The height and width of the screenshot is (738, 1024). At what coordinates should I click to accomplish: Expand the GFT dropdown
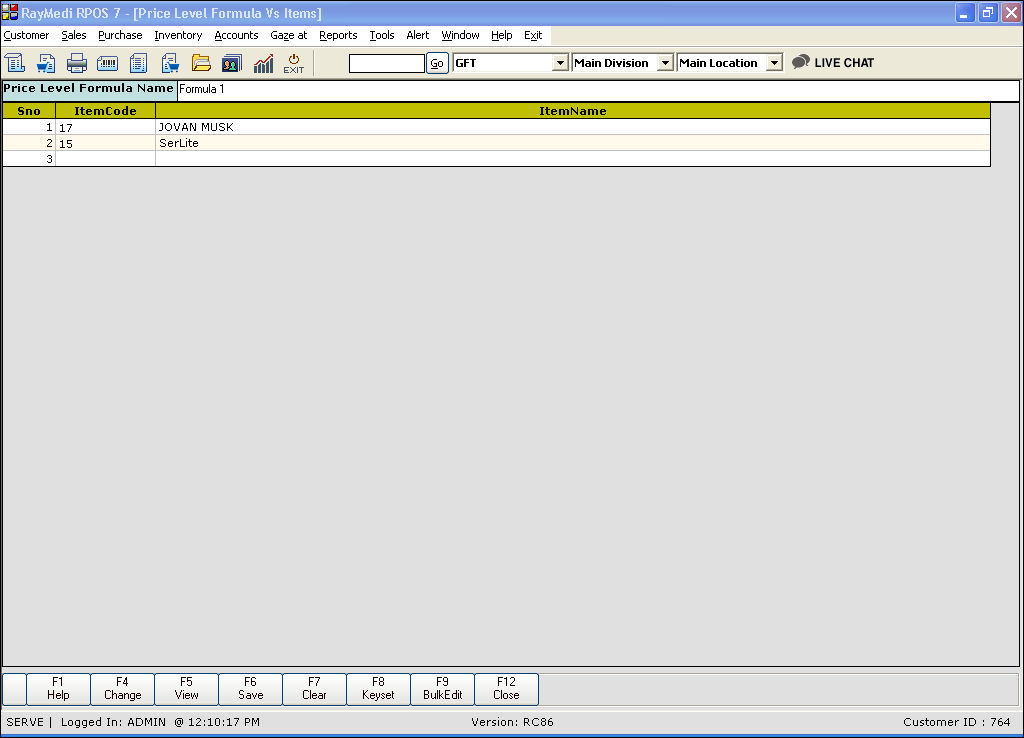[560, 63]
